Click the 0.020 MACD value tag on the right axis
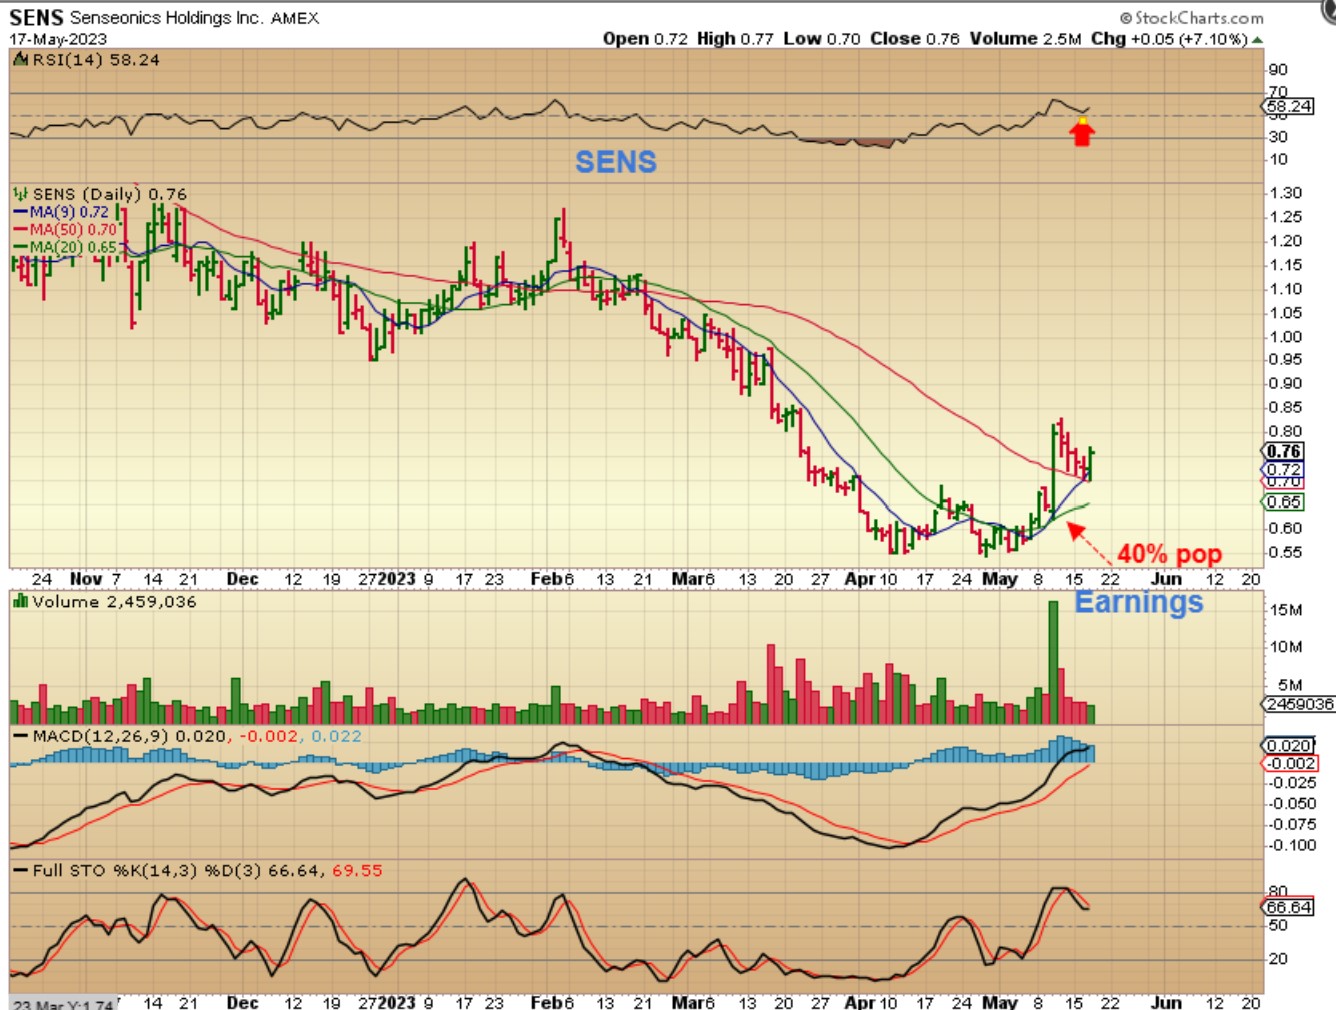1336x1010 pixels. (x=1289, y=745)
